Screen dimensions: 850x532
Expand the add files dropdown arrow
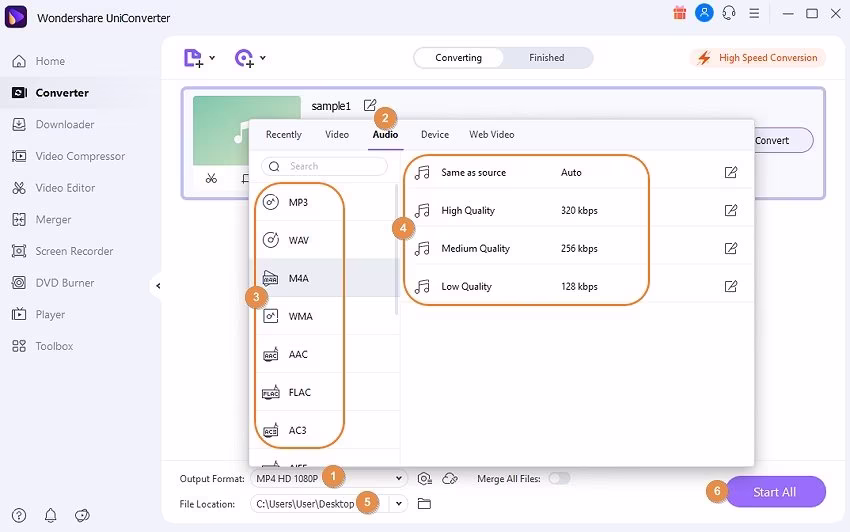click(212, 58)
